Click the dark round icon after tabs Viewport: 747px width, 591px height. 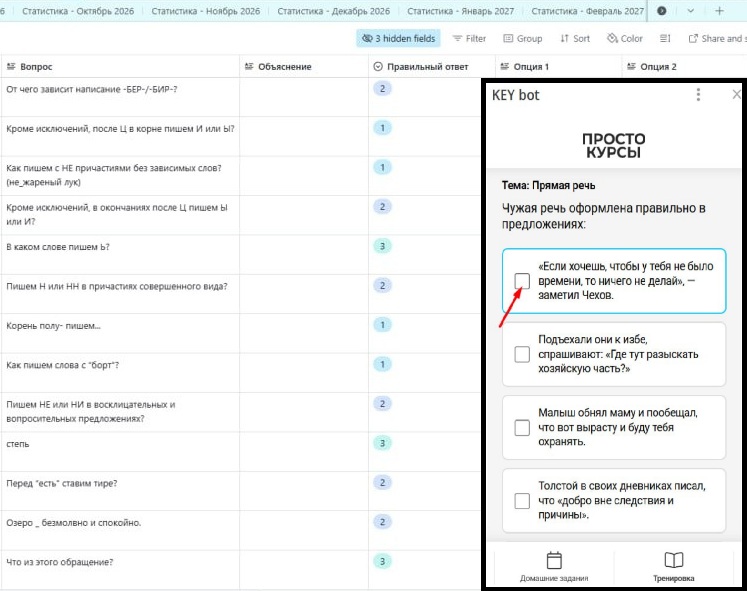pos(662,11)
